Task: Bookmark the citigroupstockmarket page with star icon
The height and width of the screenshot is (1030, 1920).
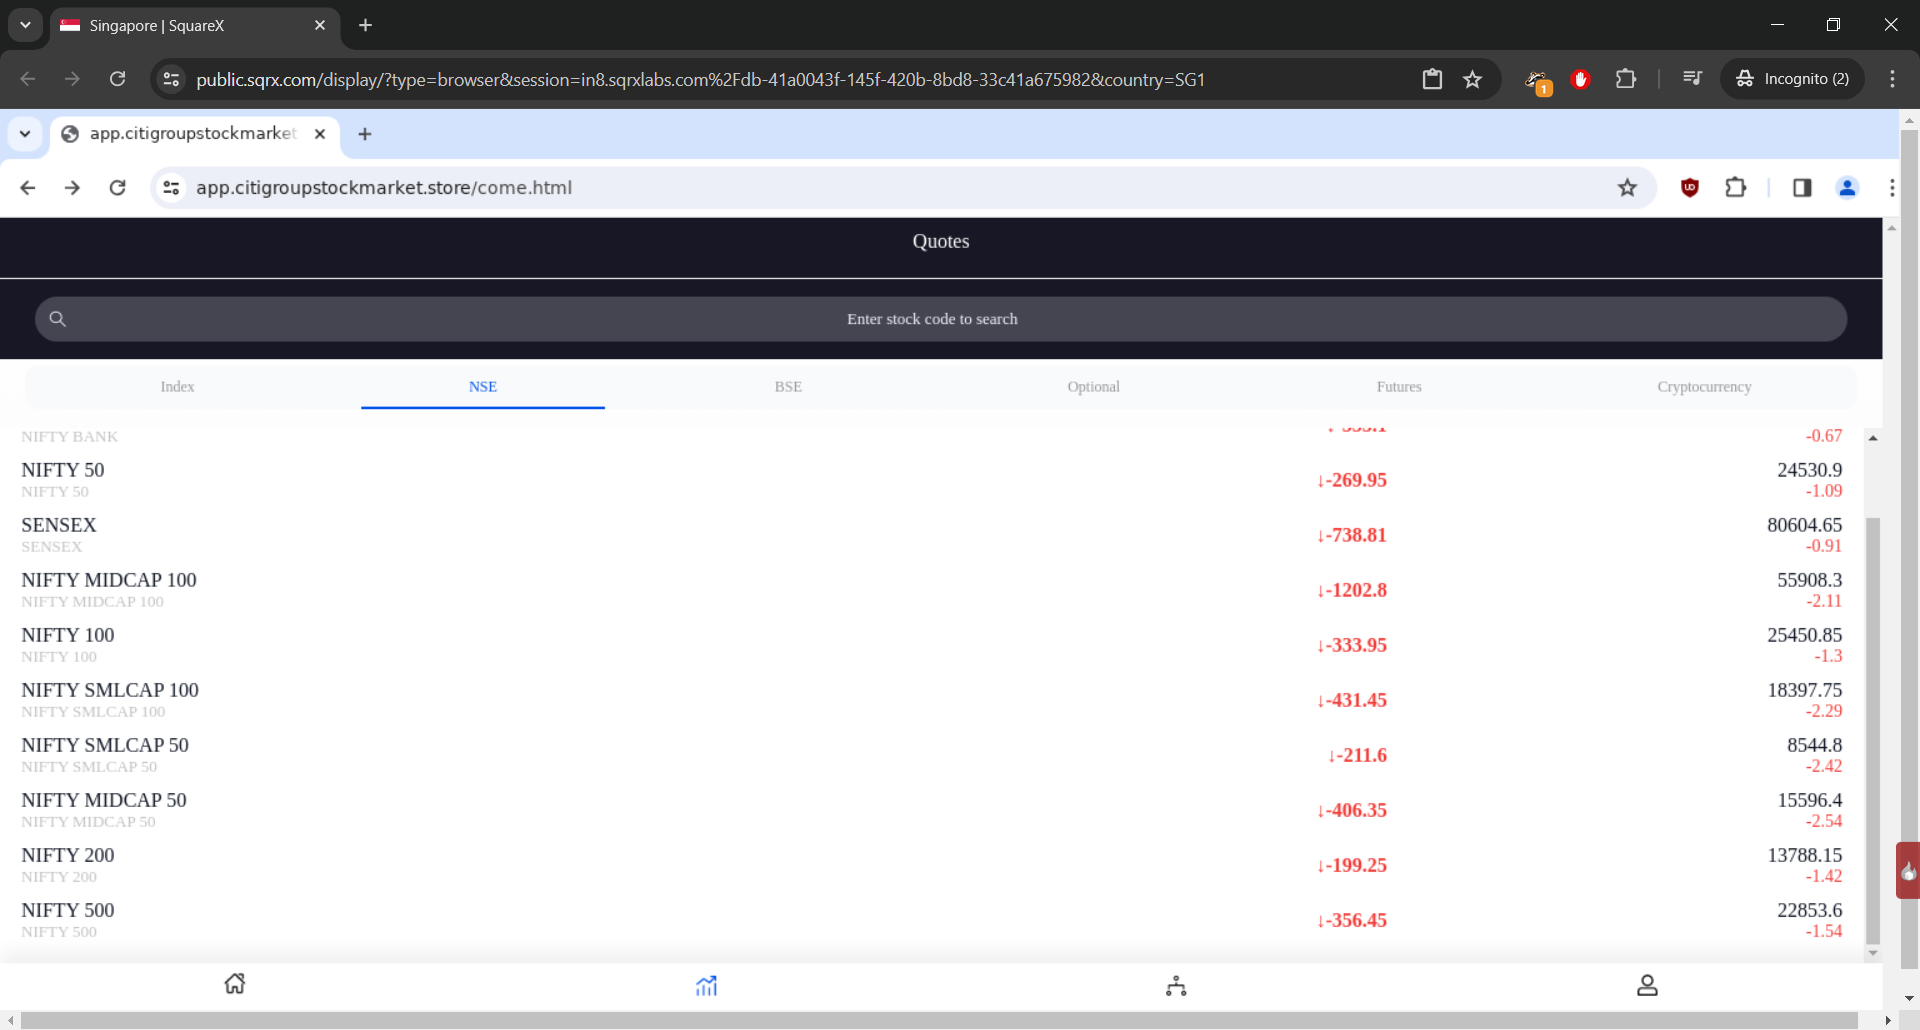Action: [1627, 188]
